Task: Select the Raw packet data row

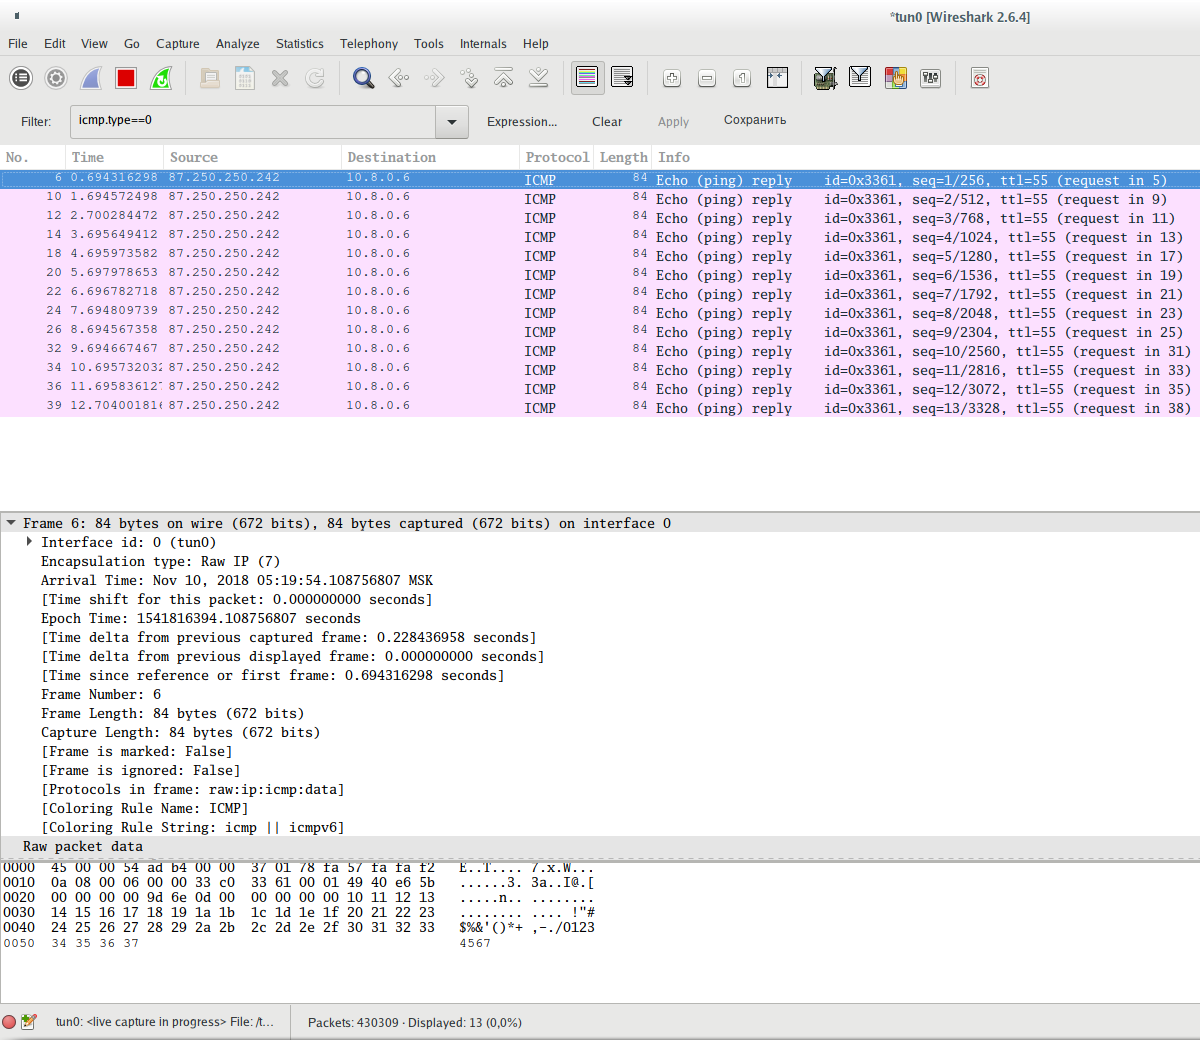Action: point(600,847)
